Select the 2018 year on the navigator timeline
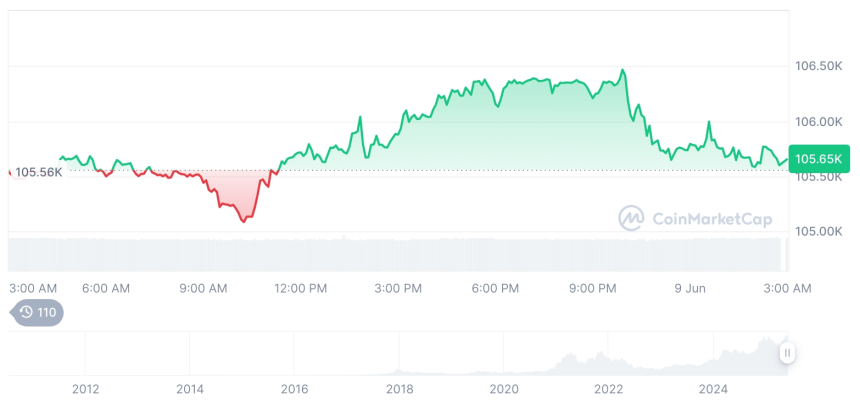Viewport: 860px width, 401px height. tap(399, 388)
